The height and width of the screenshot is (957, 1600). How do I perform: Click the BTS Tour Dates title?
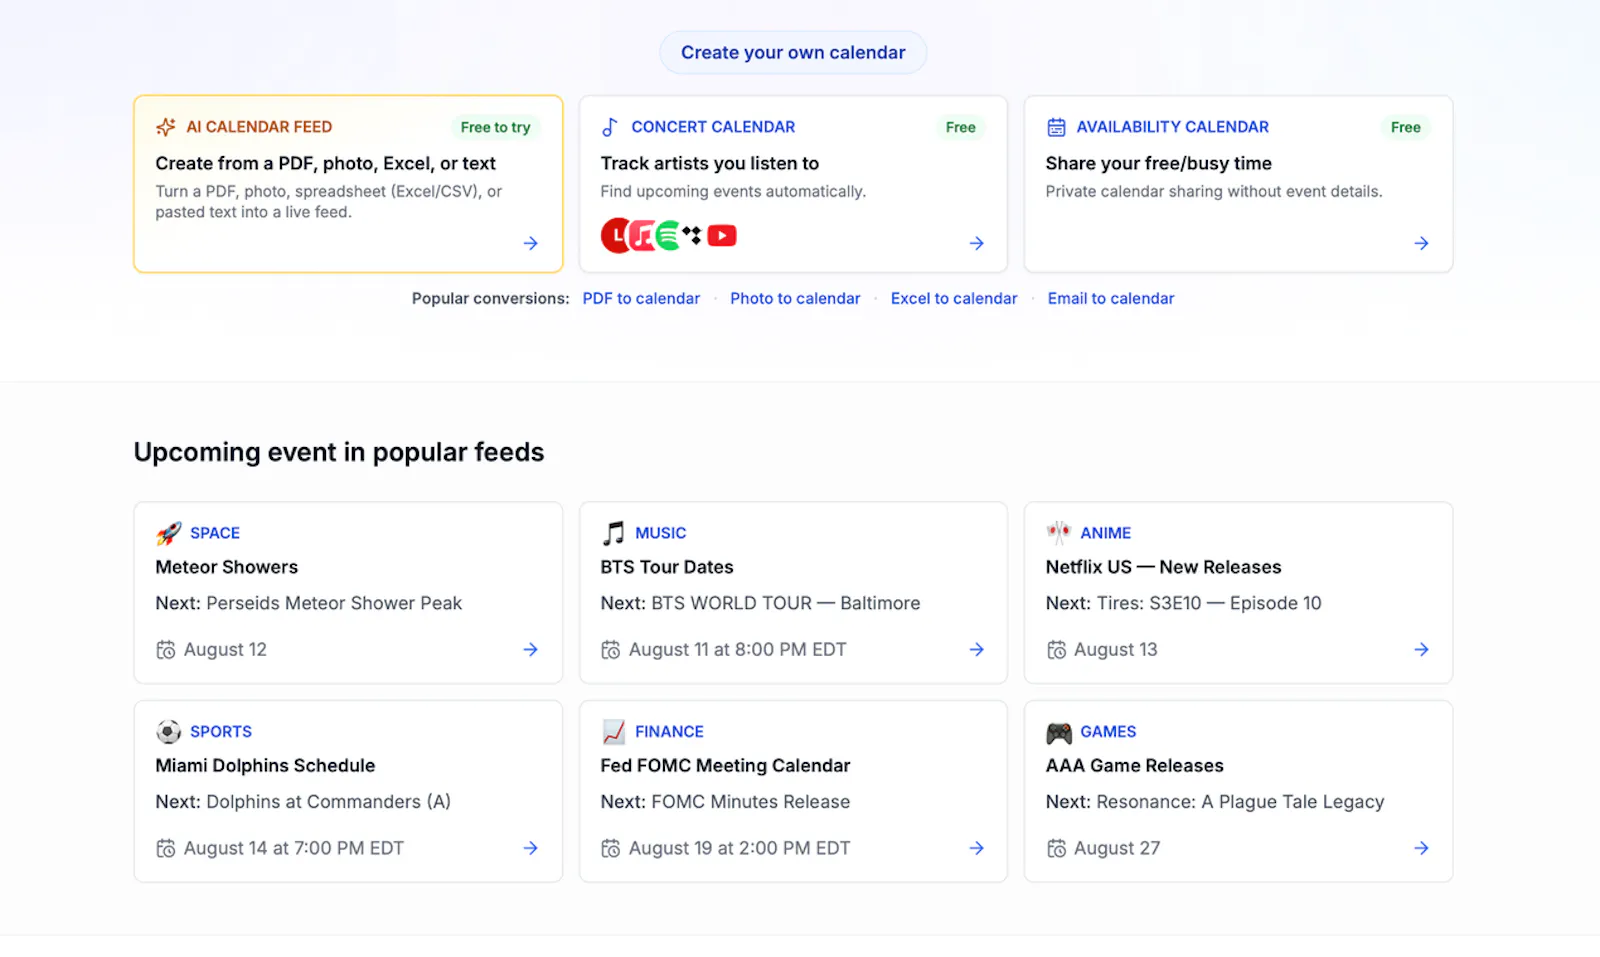[x=667, y=567]
